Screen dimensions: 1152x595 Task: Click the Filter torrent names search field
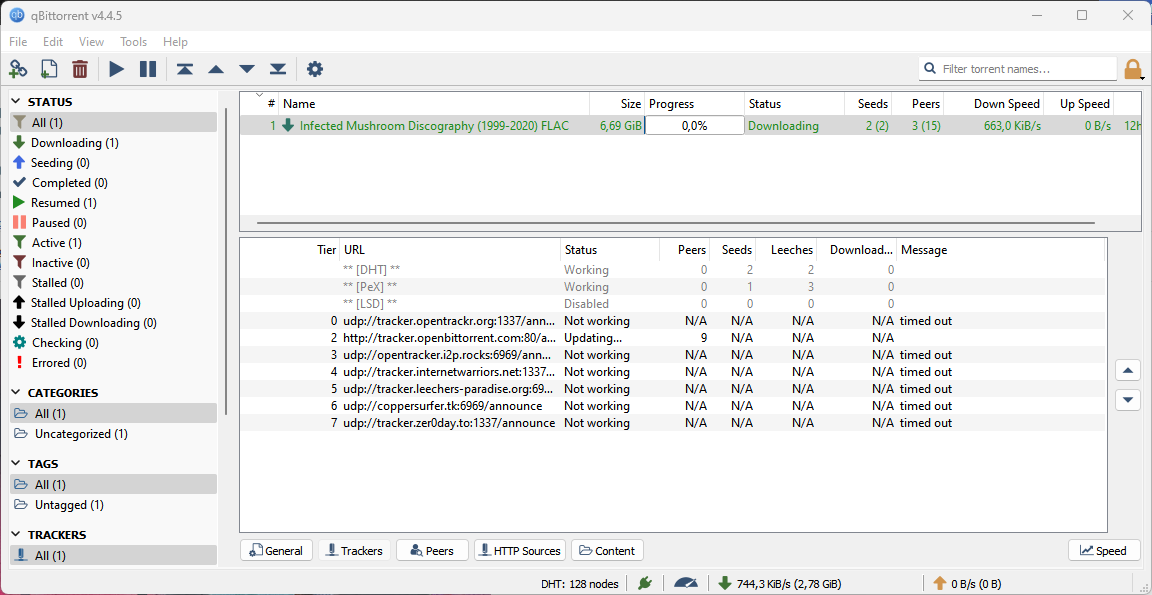1018,69
